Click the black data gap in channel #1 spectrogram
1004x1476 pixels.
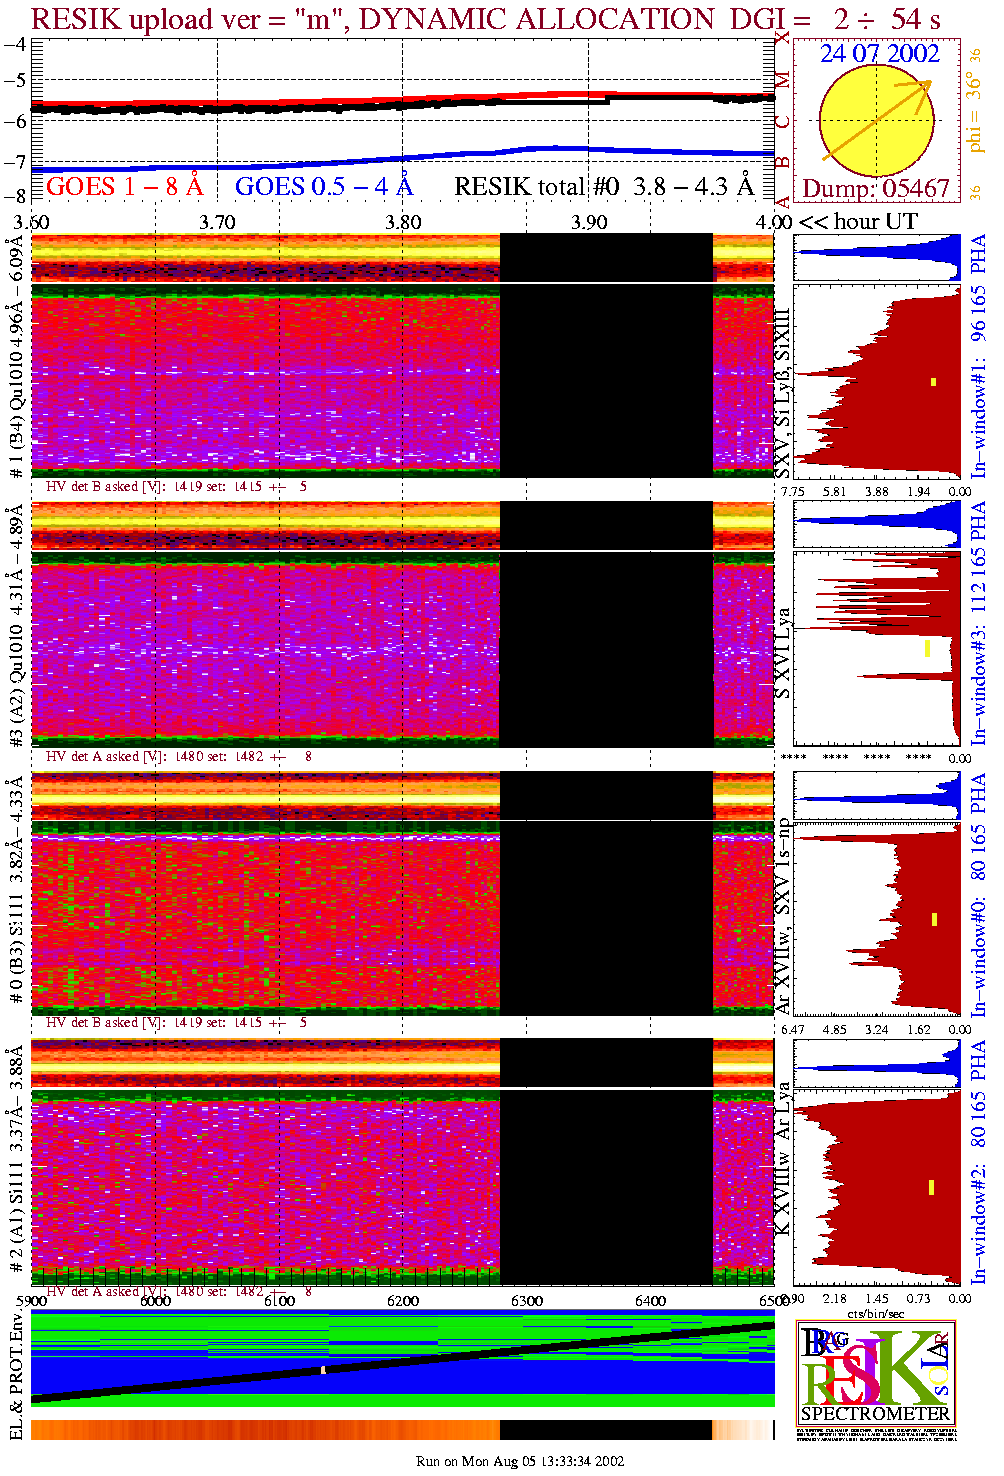(606, 380)
